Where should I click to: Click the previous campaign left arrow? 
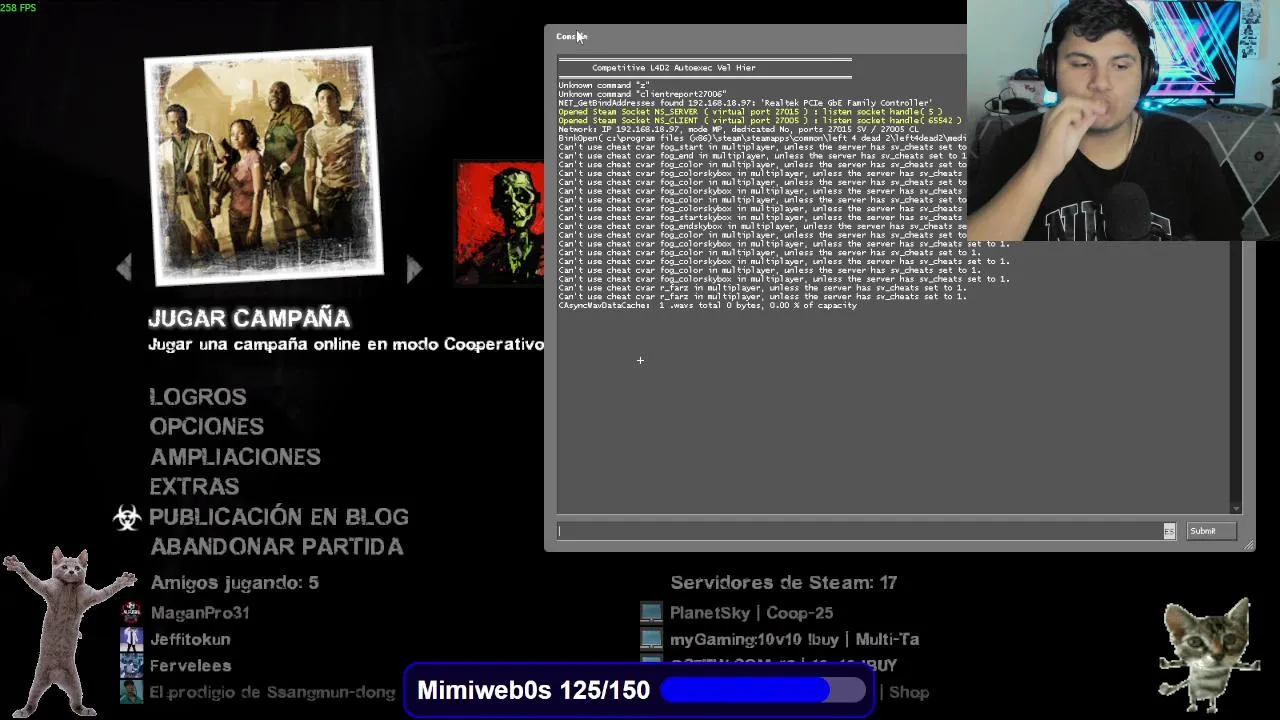tap(124, 268)
